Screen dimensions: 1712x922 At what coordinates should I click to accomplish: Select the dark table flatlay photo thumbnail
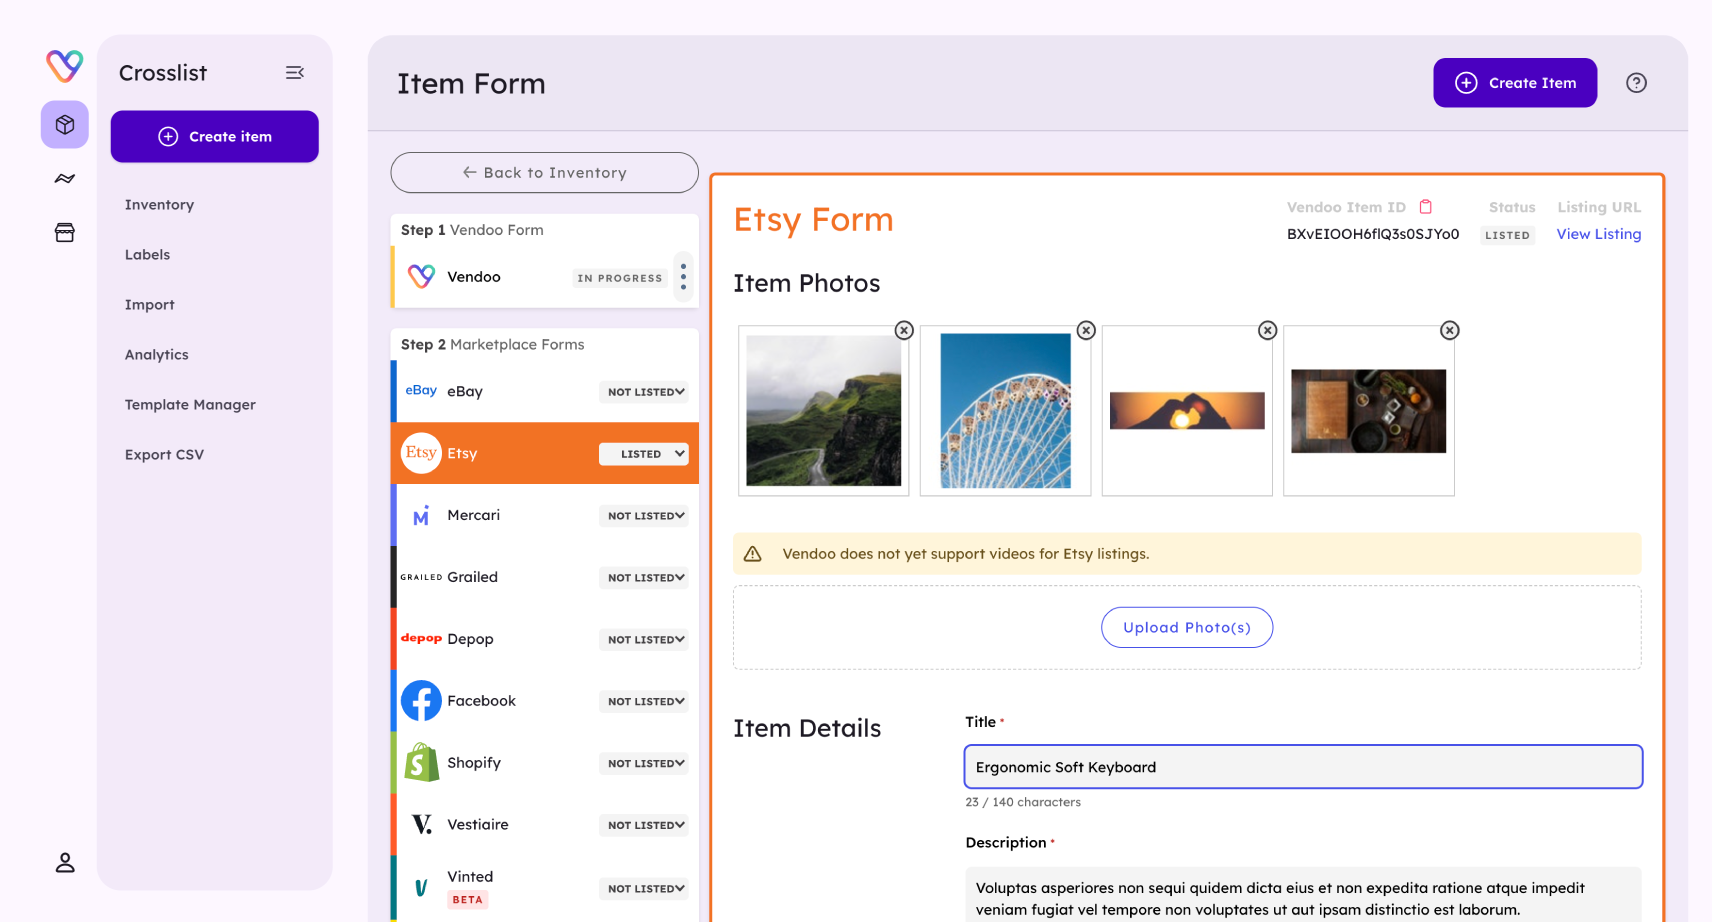[1368, 411]
